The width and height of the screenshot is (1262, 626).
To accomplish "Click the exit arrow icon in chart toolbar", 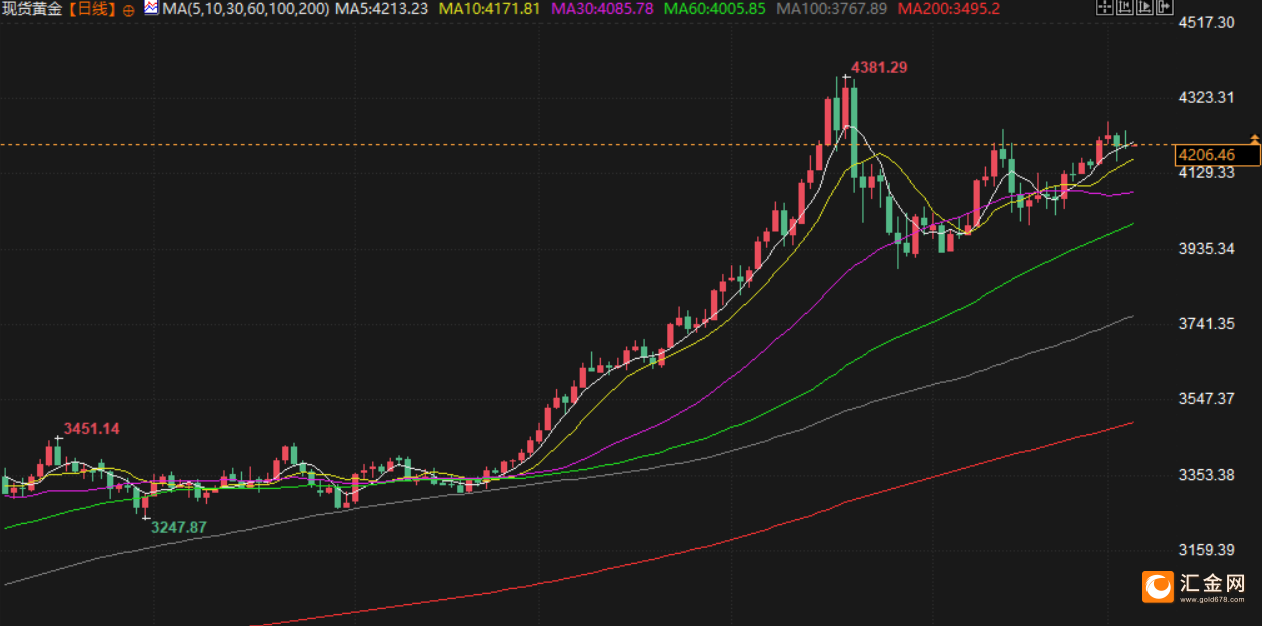I will coord(1165,7).
